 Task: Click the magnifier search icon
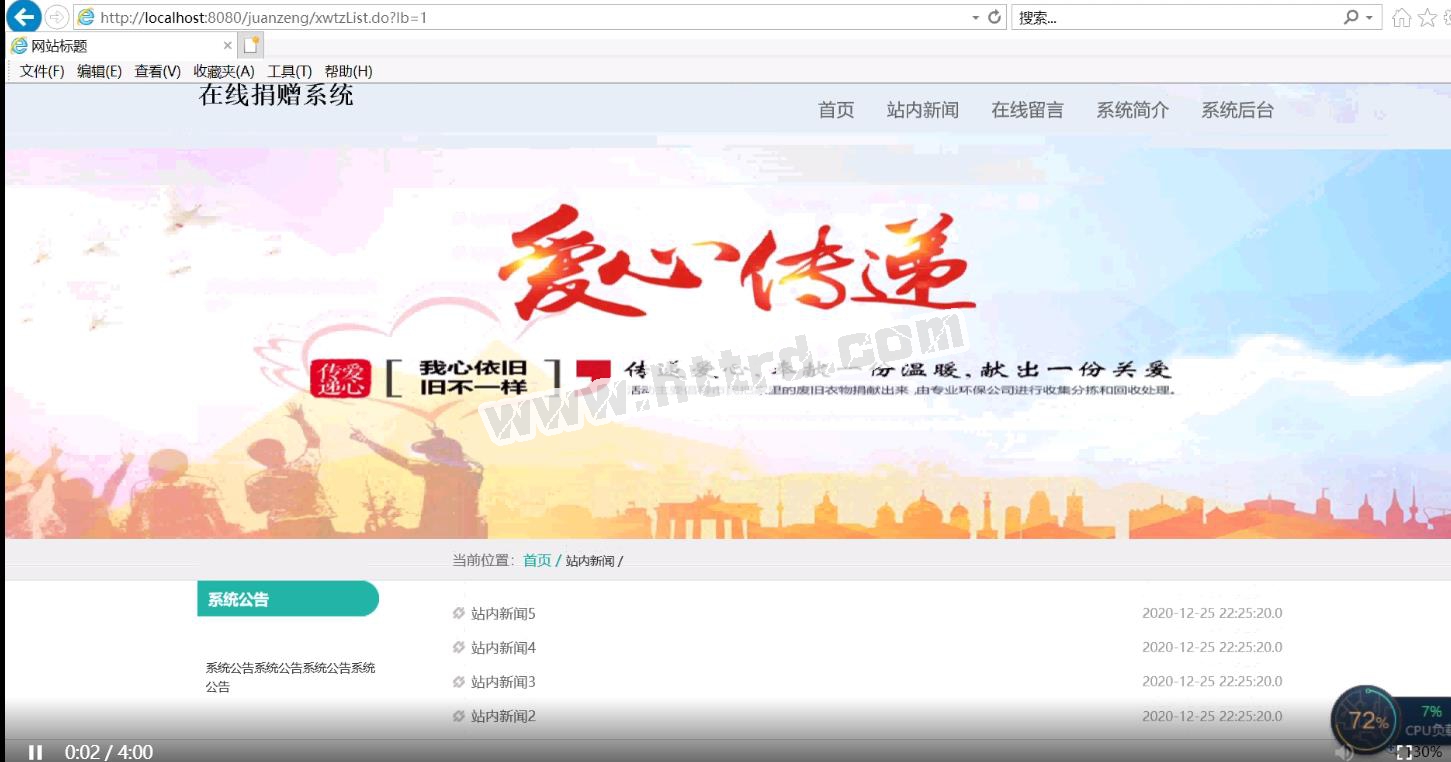click(1351, 17)
